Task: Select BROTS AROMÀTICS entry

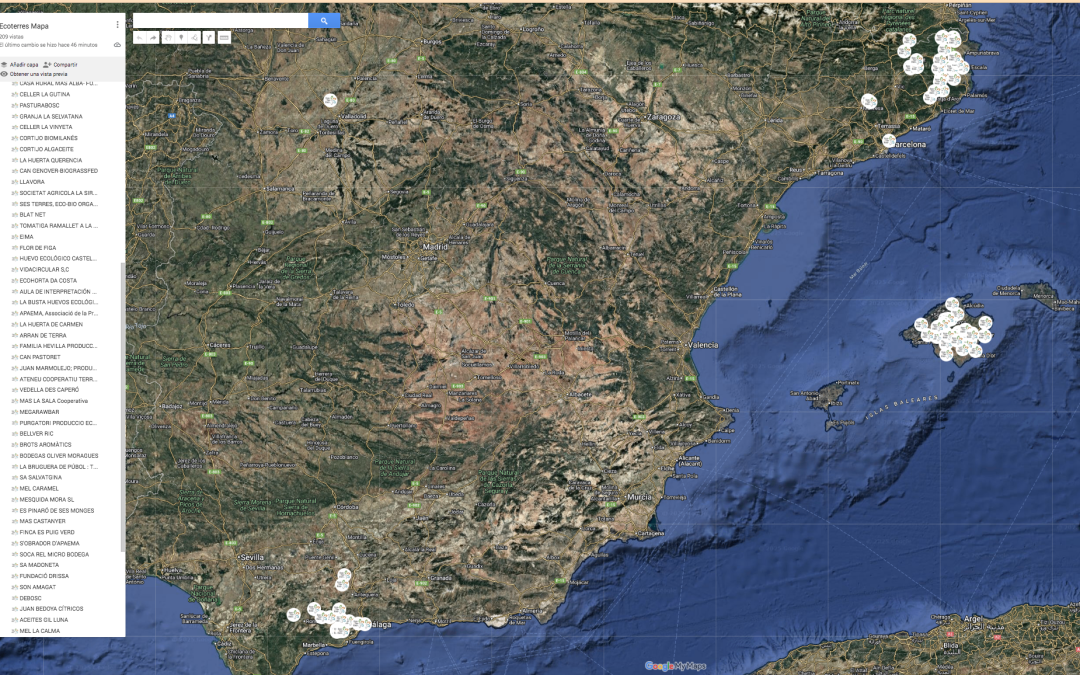Action: 45,445
